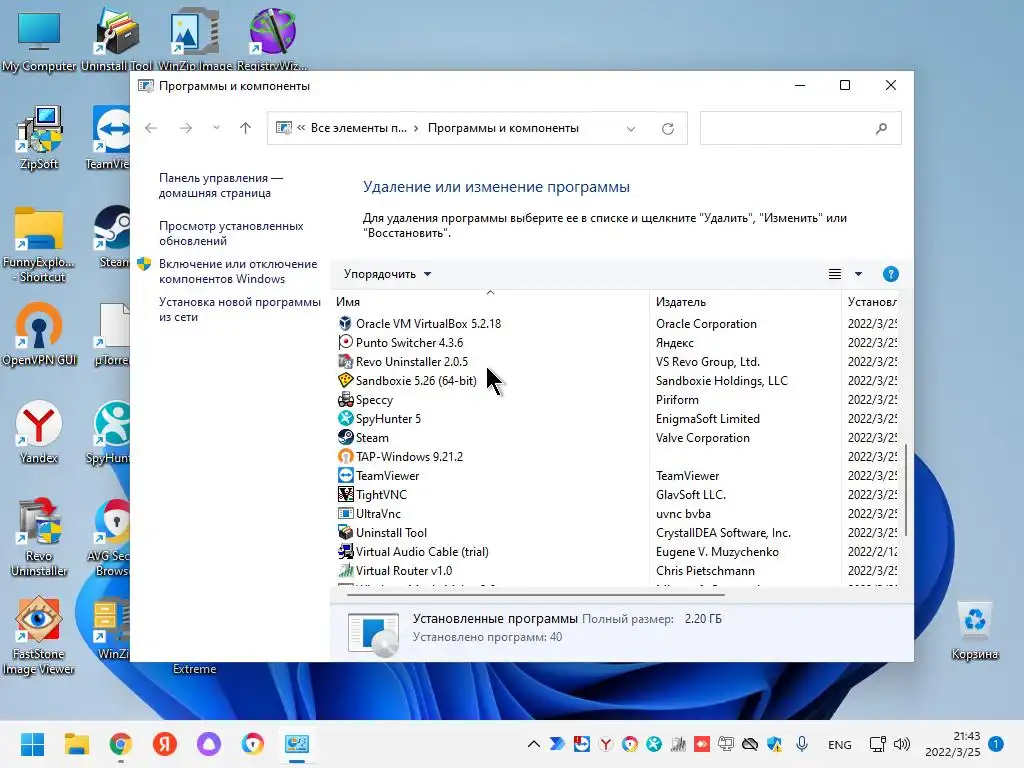Open Просмотр установленных обновлений link
The image size is (1024, 768).
tap(231, 233)
